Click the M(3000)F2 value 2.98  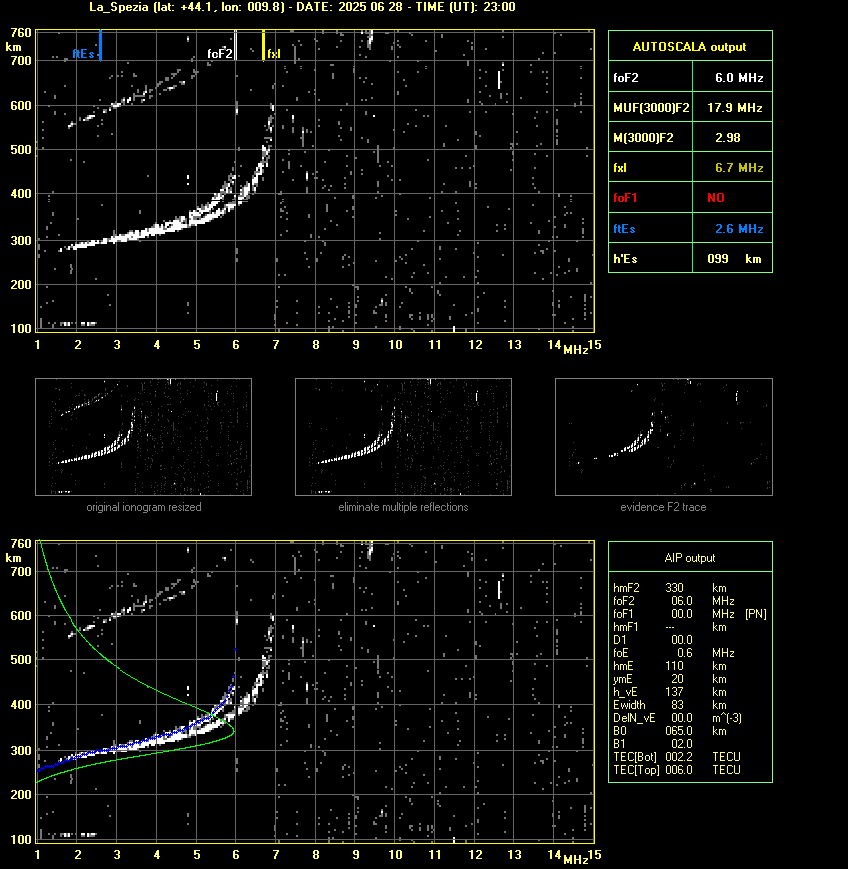(x=728, y=137)
